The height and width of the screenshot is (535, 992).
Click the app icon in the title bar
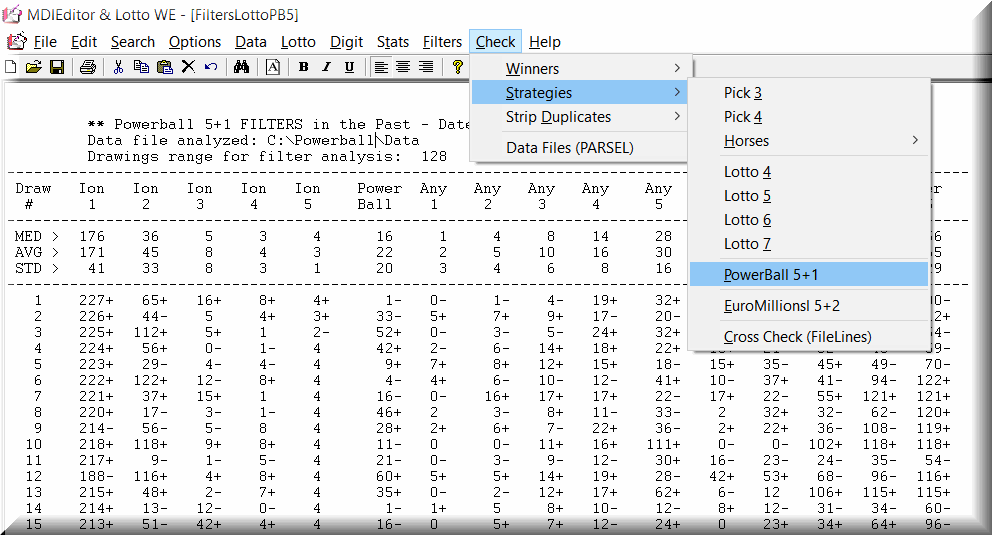pyautogui.click(x=12, y=14)
